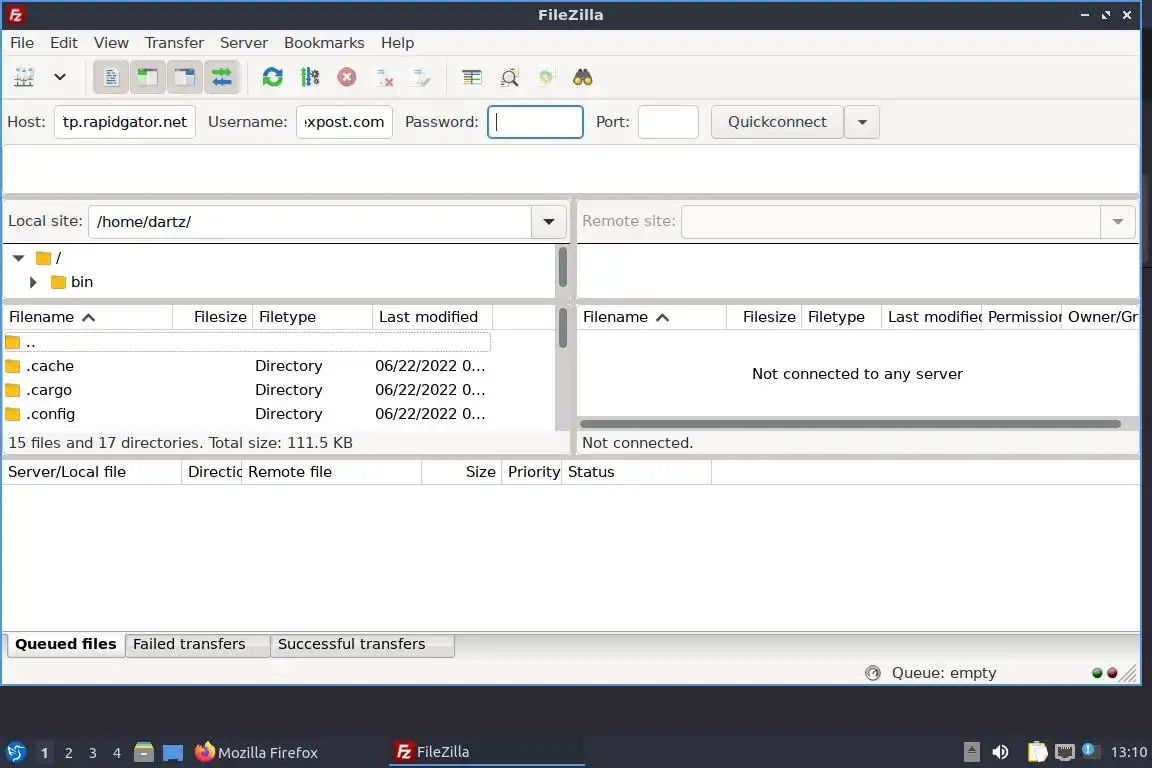
Task: Reconnect to last server icon
Action: click(422, 77)
